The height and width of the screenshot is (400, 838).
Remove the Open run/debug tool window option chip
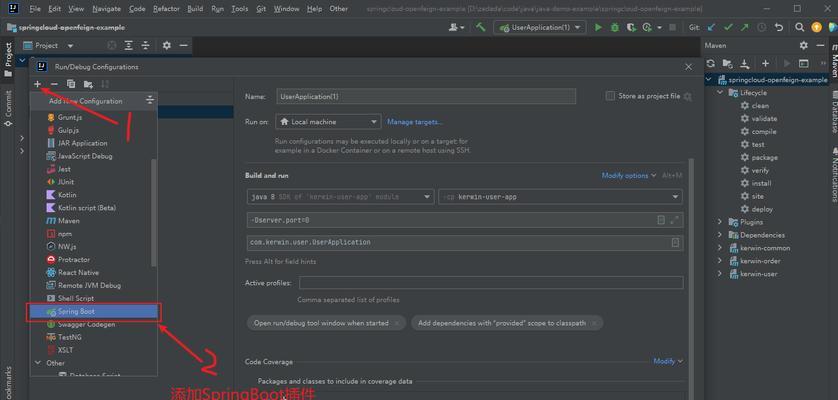397,324
